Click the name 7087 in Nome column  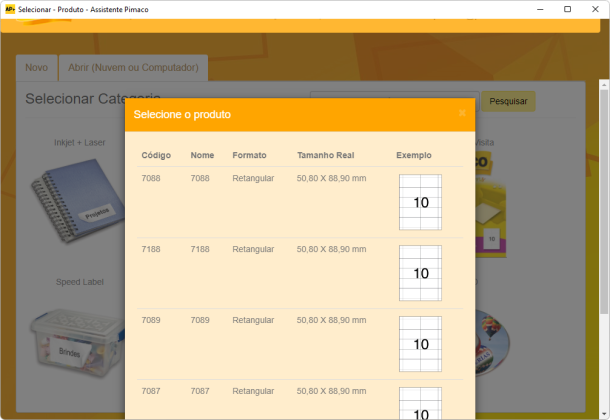tap(200, 391)
